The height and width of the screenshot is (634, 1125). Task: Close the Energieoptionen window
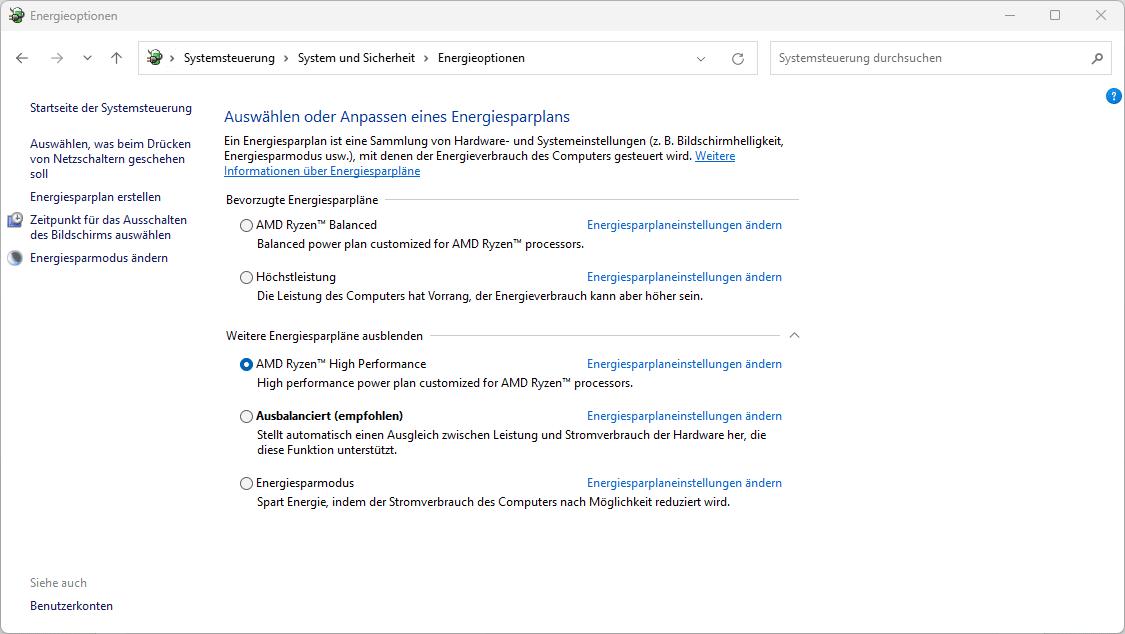point(1101,15)
